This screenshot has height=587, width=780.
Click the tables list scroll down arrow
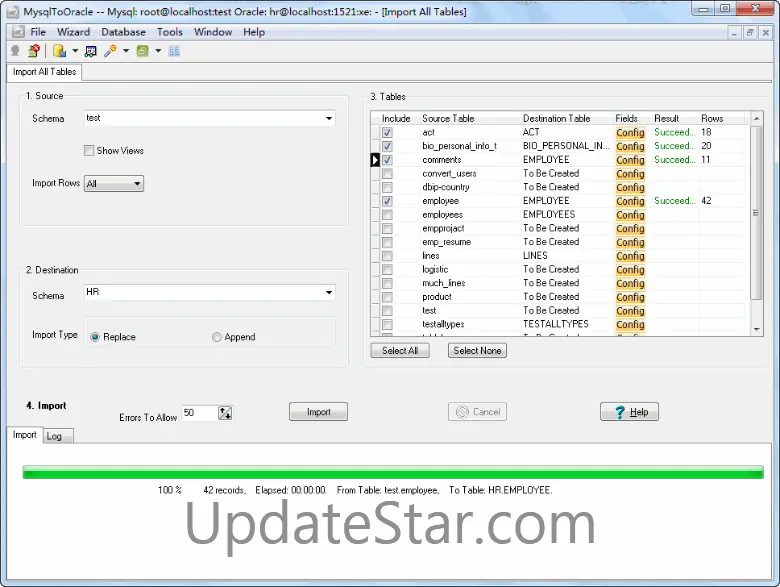click(x=757, y=329)
